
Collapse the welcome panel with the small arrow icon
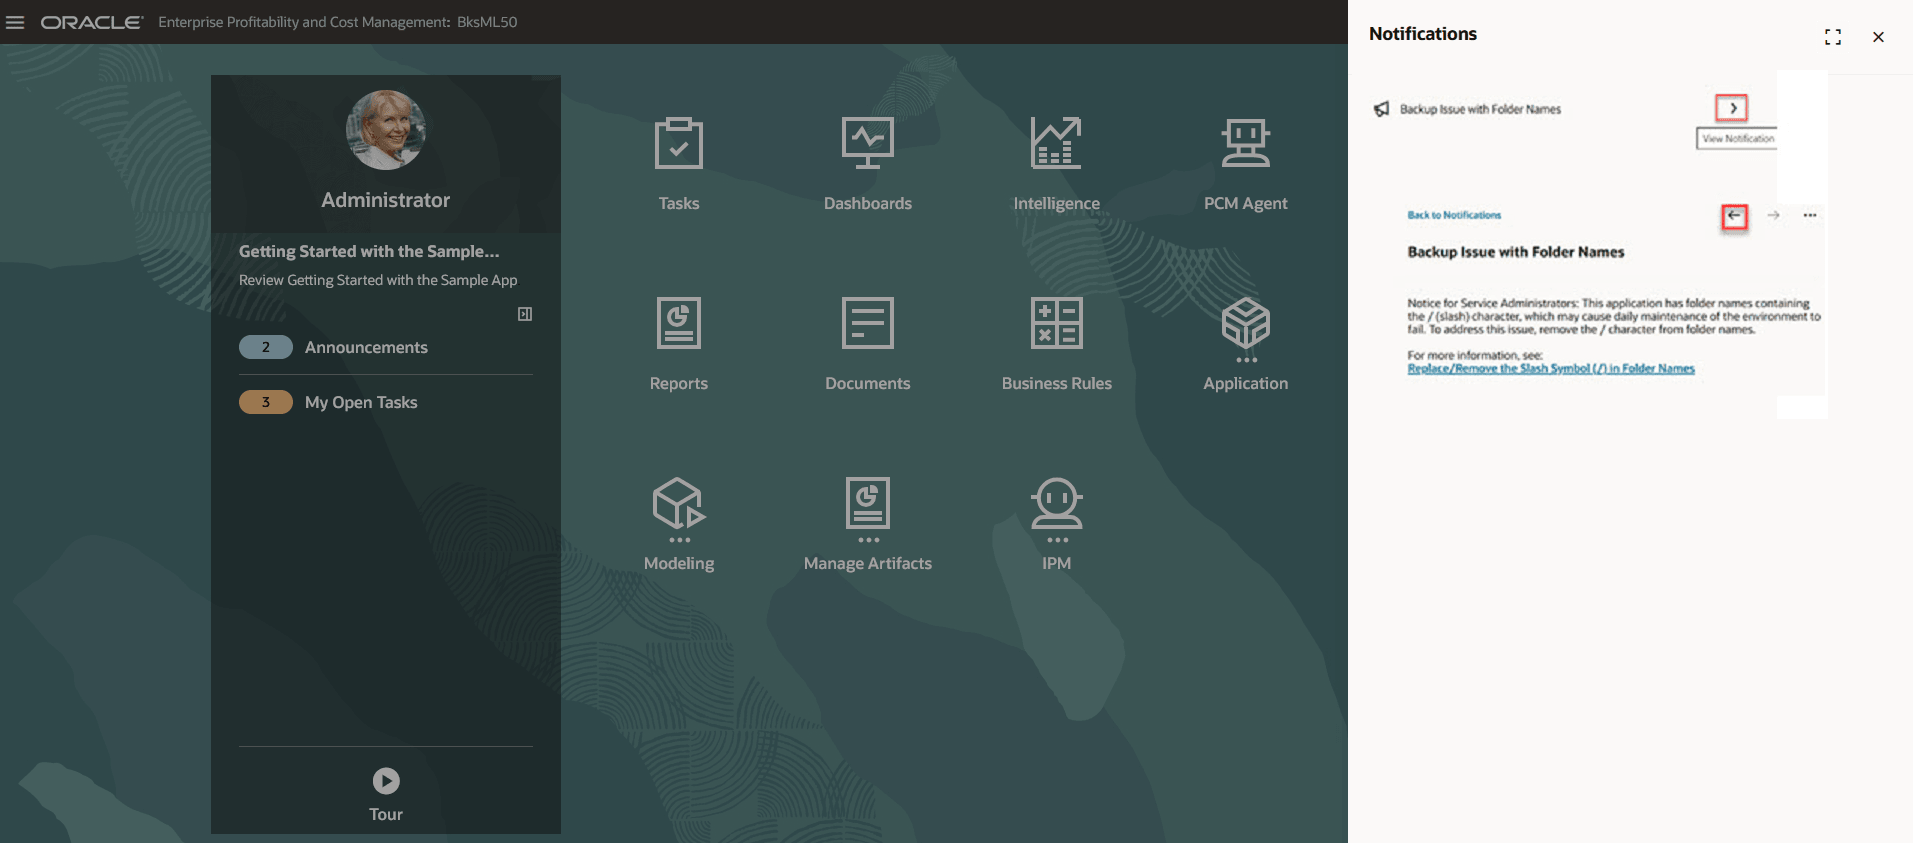(525, 314)
